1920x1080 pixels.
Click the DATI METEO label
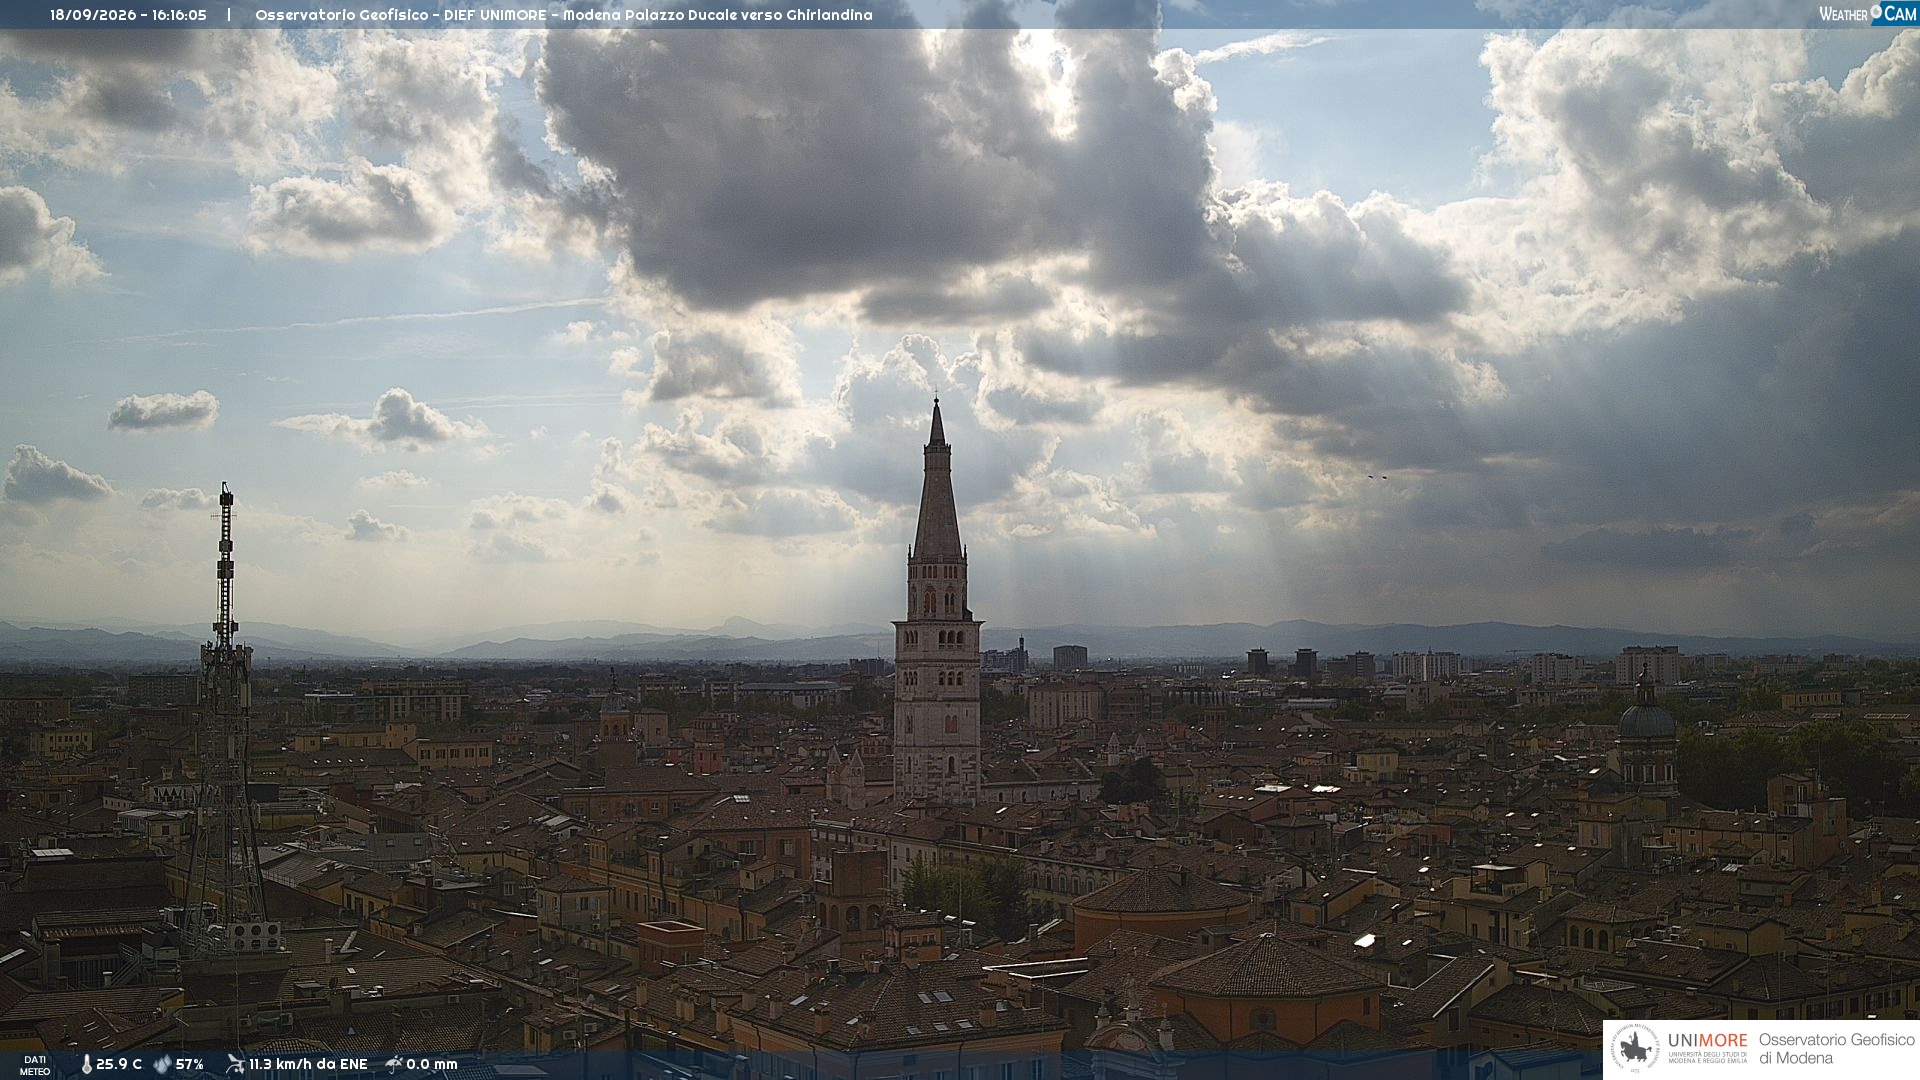point(35,1065)
